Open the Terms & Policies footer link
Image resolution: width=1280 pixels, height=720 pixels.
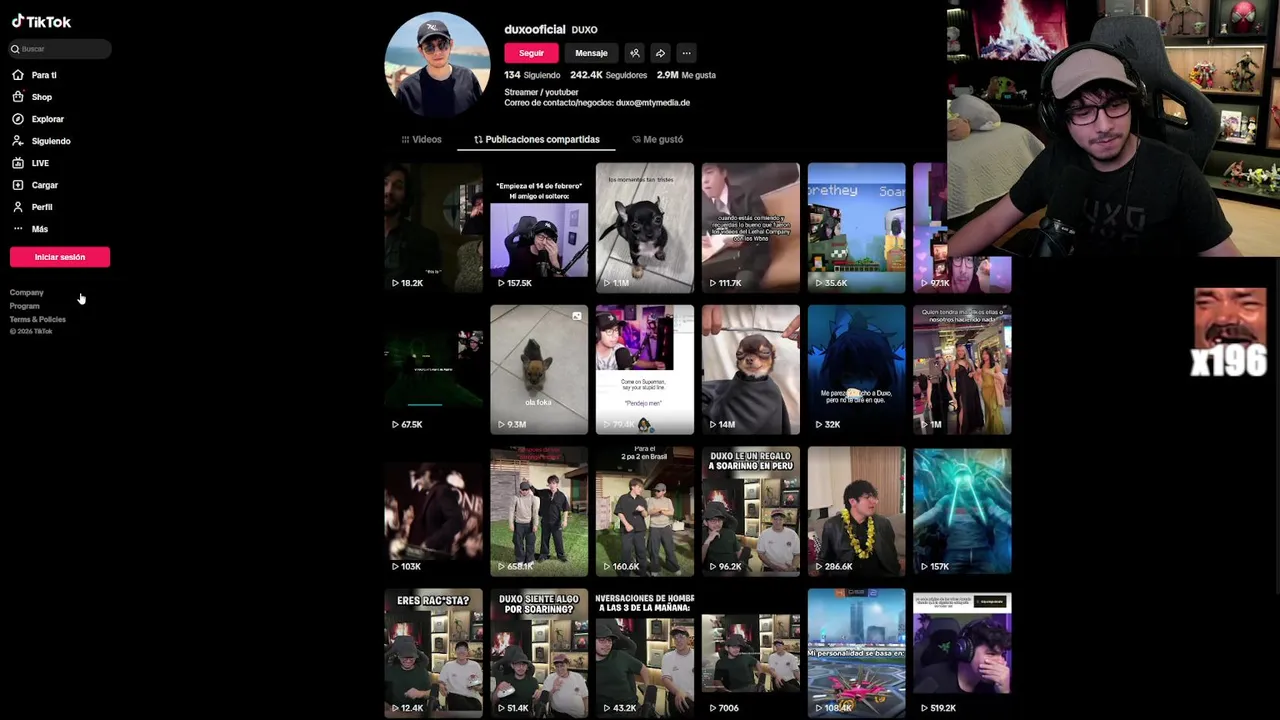(38, 319)
